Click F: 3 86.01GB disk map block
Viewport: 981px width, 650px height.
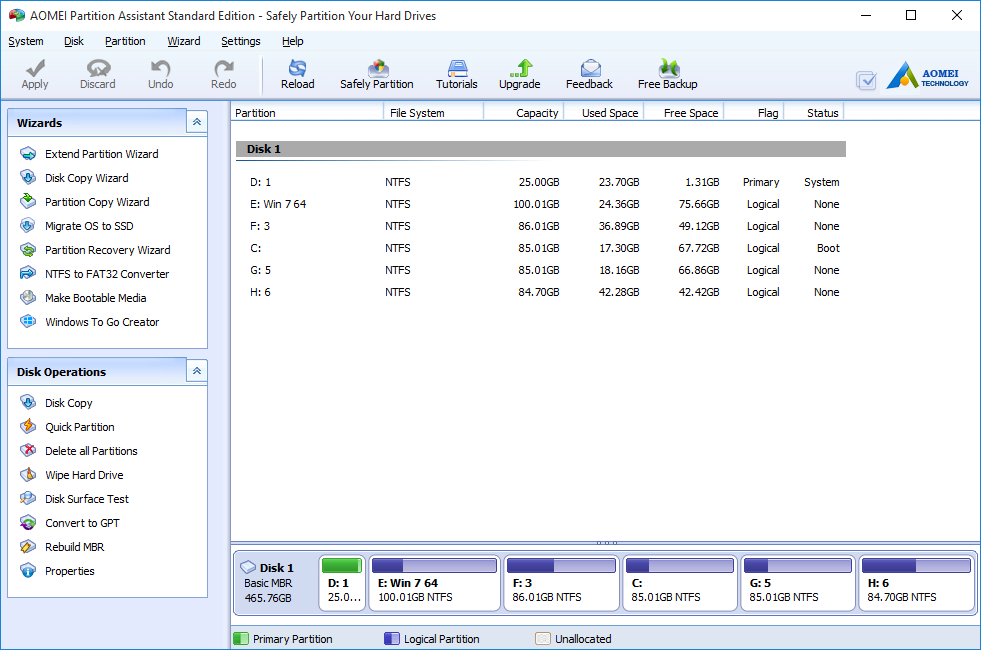click(562, 582)
